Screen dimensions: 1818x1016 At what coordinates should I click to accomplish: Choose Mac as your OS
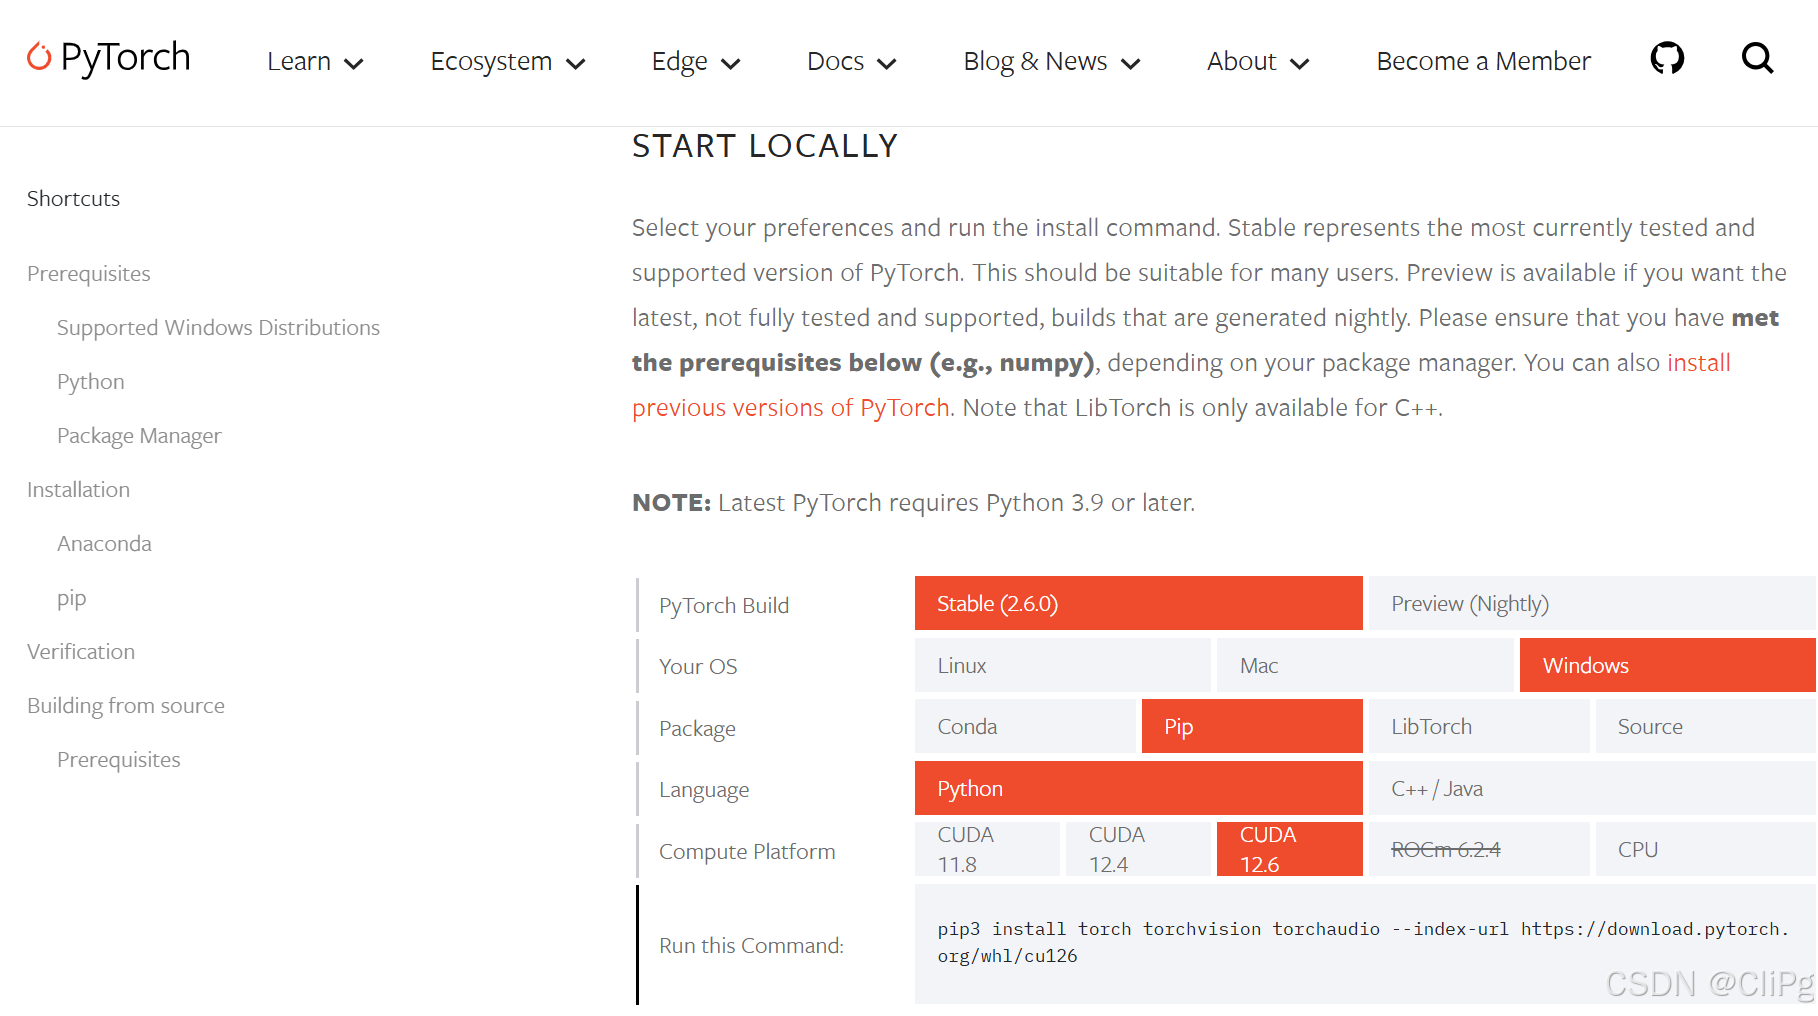tap(1365, 665)
